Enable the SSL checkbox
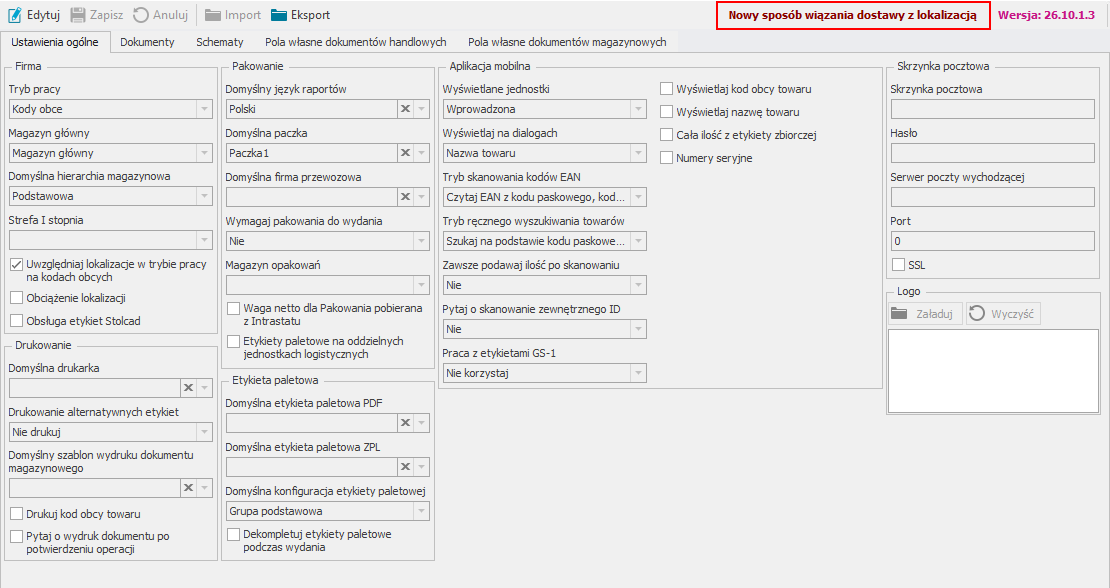Image resolution: width=1110 pixels, height=588 pixels. pos(898,265)
